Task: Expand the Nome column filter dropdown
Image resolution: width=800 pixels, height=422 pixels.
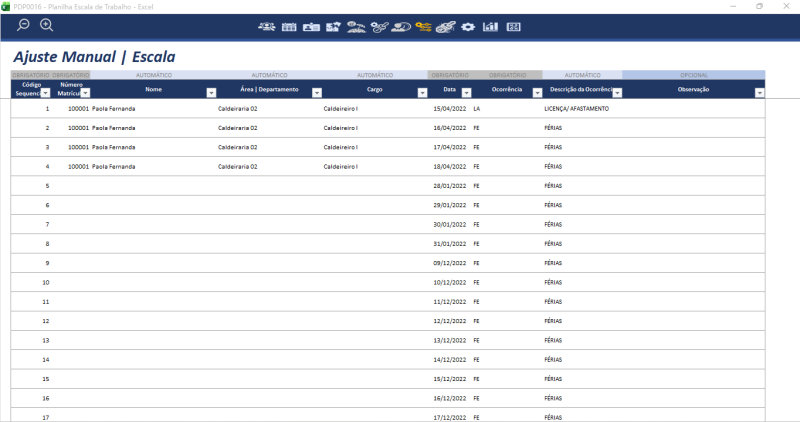Action: tap(211, 92)
